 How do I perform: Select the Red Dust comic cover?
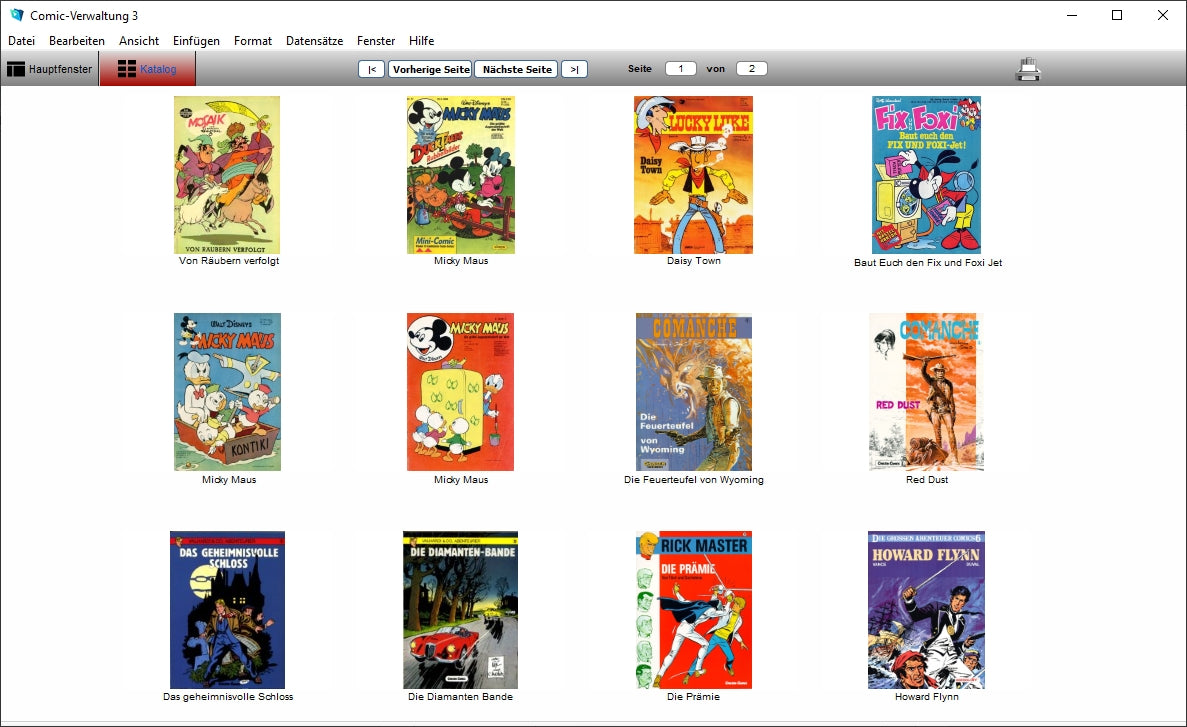[x=926, y=391]
